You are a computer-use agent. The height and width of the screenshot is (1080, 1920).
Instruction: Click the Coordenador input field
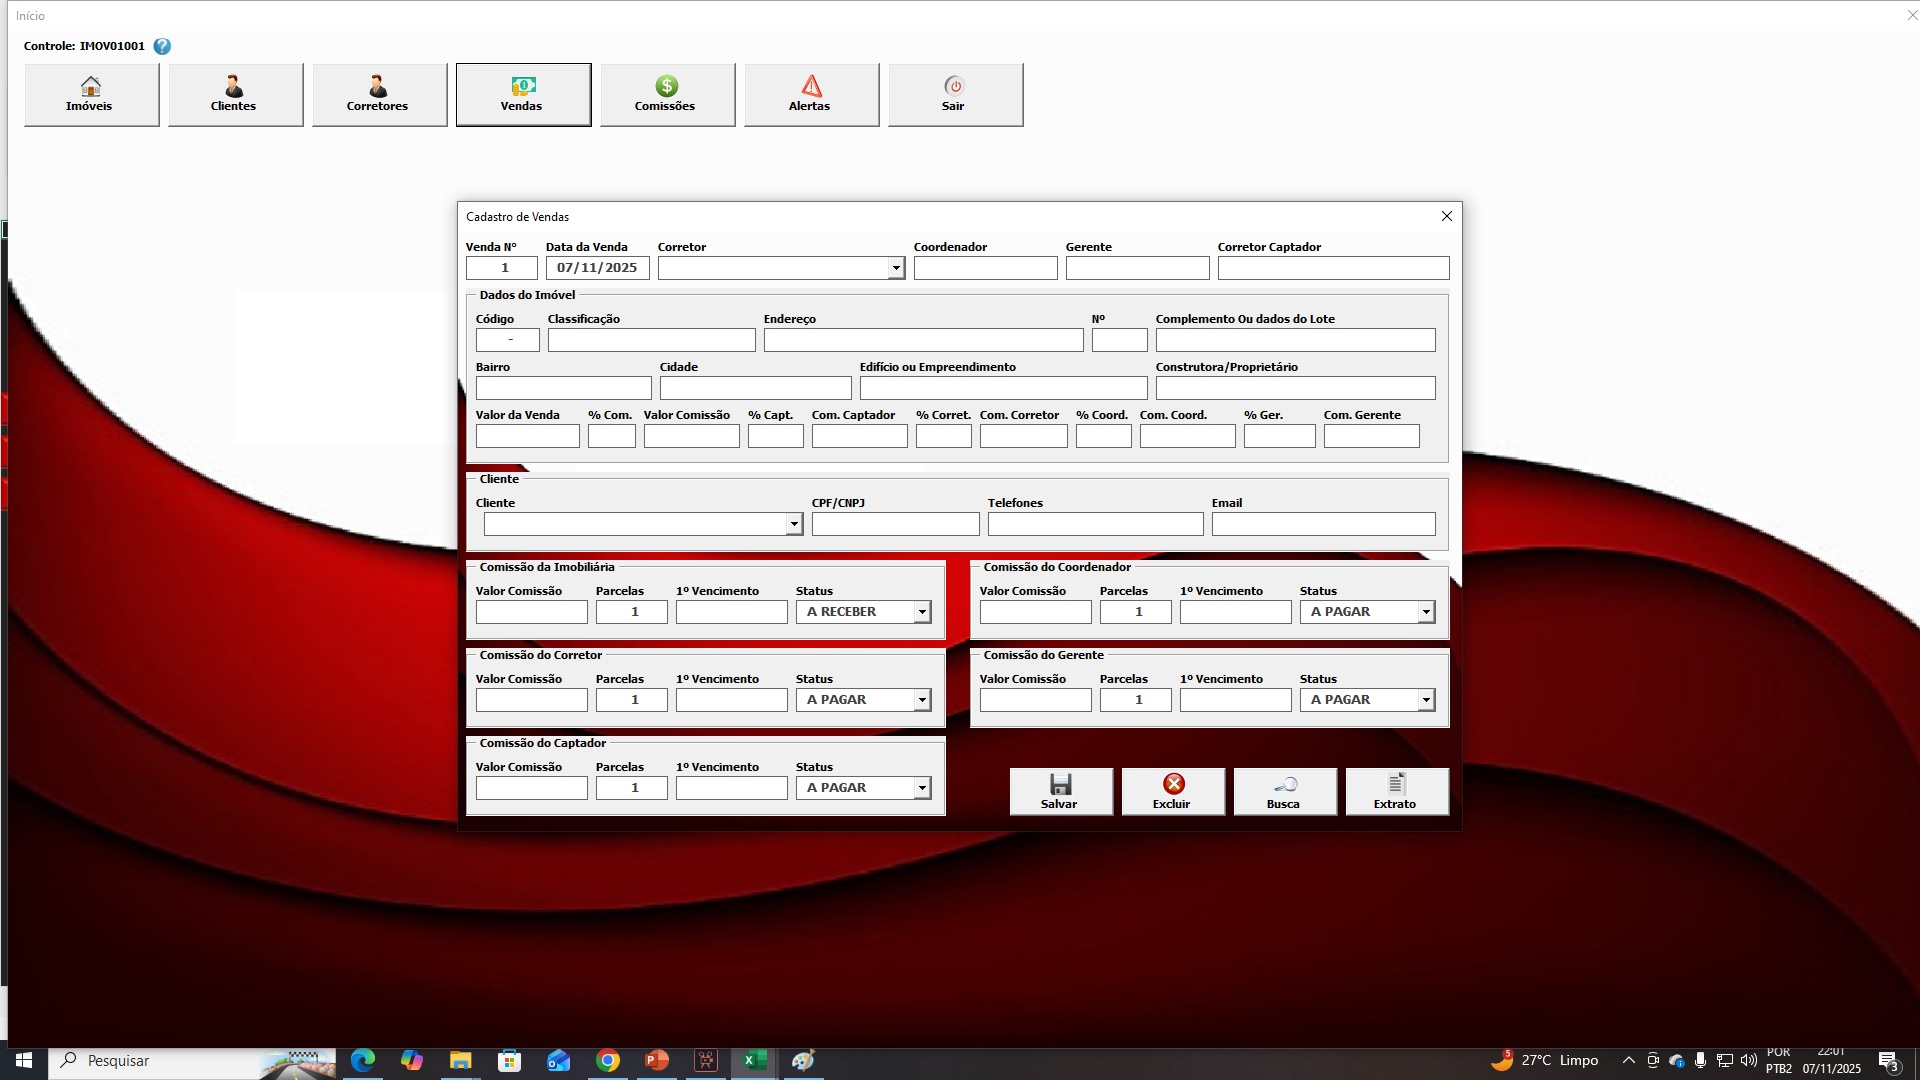tap(985, 268)
